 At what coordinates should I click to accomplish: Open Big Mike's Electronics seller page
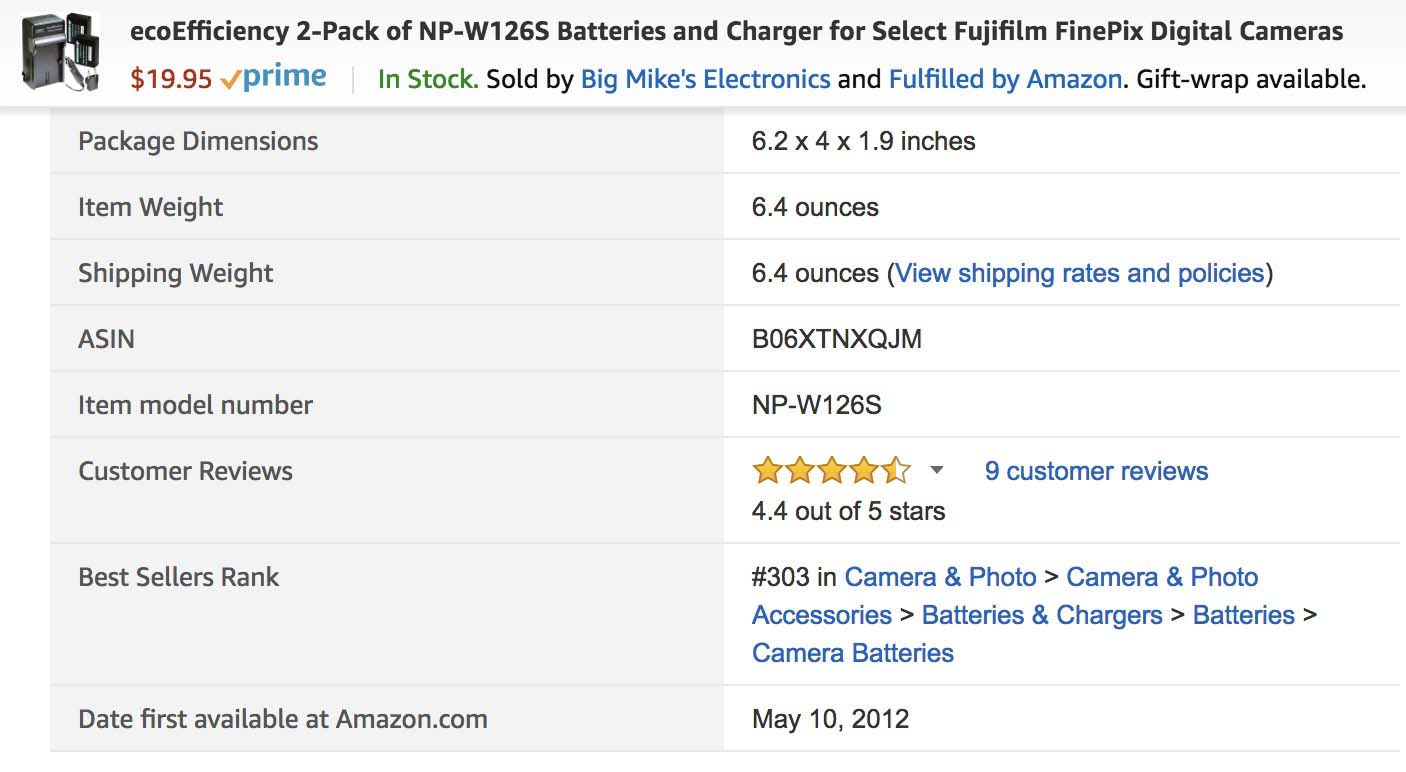[x=705, y=79]
